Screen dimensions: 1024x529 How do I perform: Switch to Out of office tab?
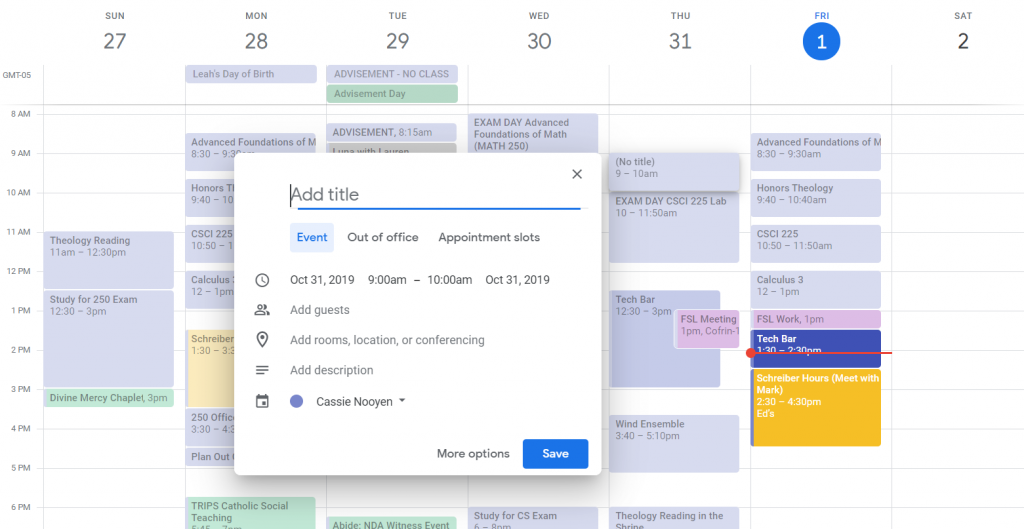(x=382, y=238)
